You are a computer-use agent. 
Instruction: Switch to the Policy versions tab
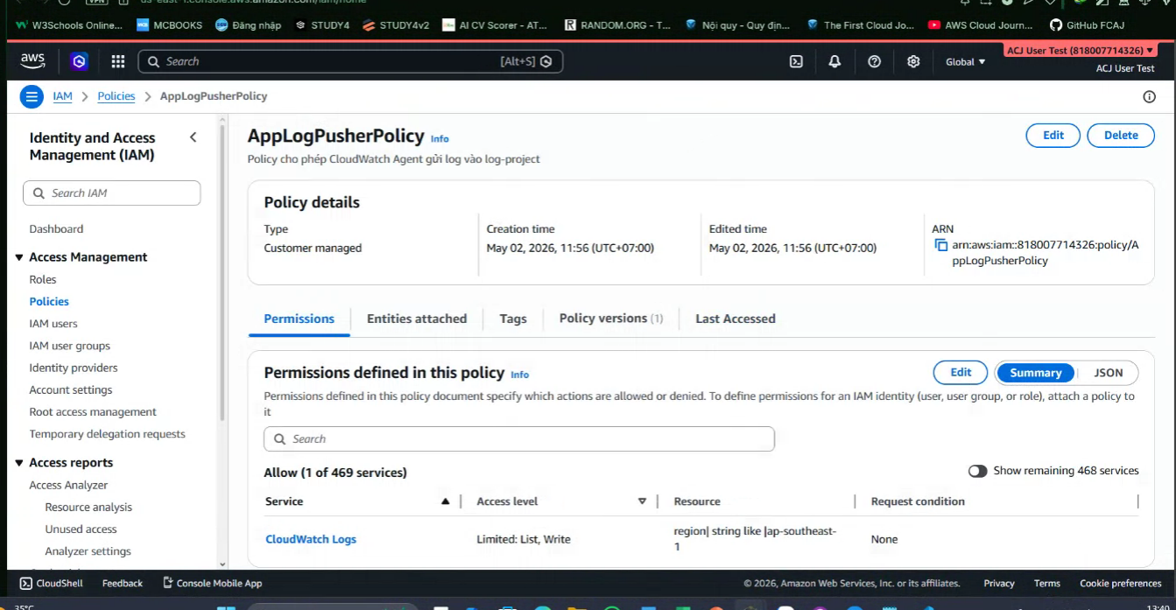pos(610,319)
